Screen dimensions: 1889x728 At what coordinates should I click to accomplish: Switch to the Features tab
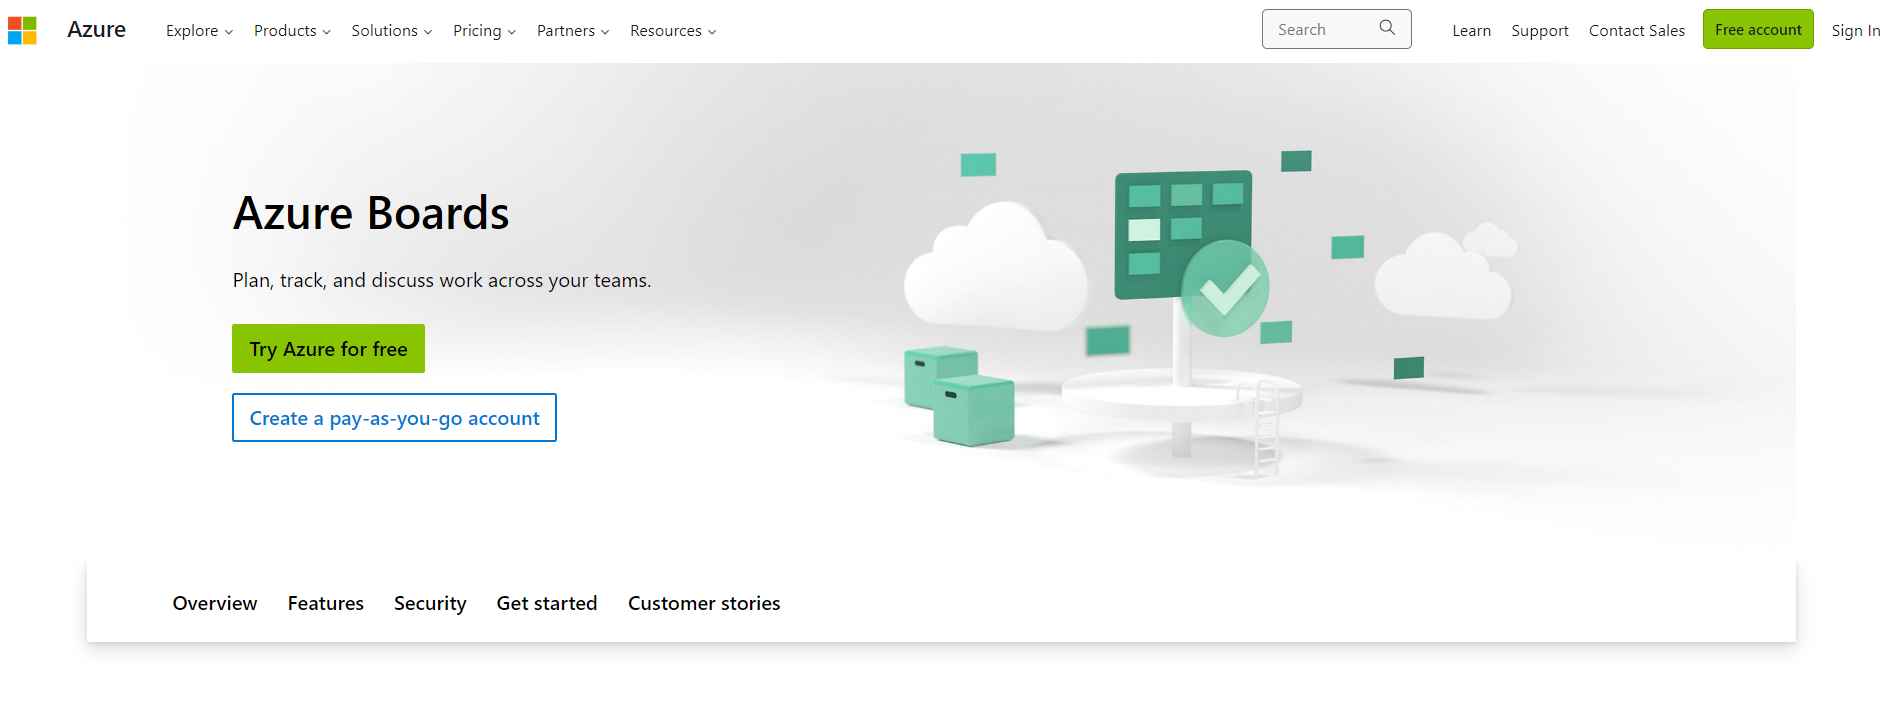326,603
